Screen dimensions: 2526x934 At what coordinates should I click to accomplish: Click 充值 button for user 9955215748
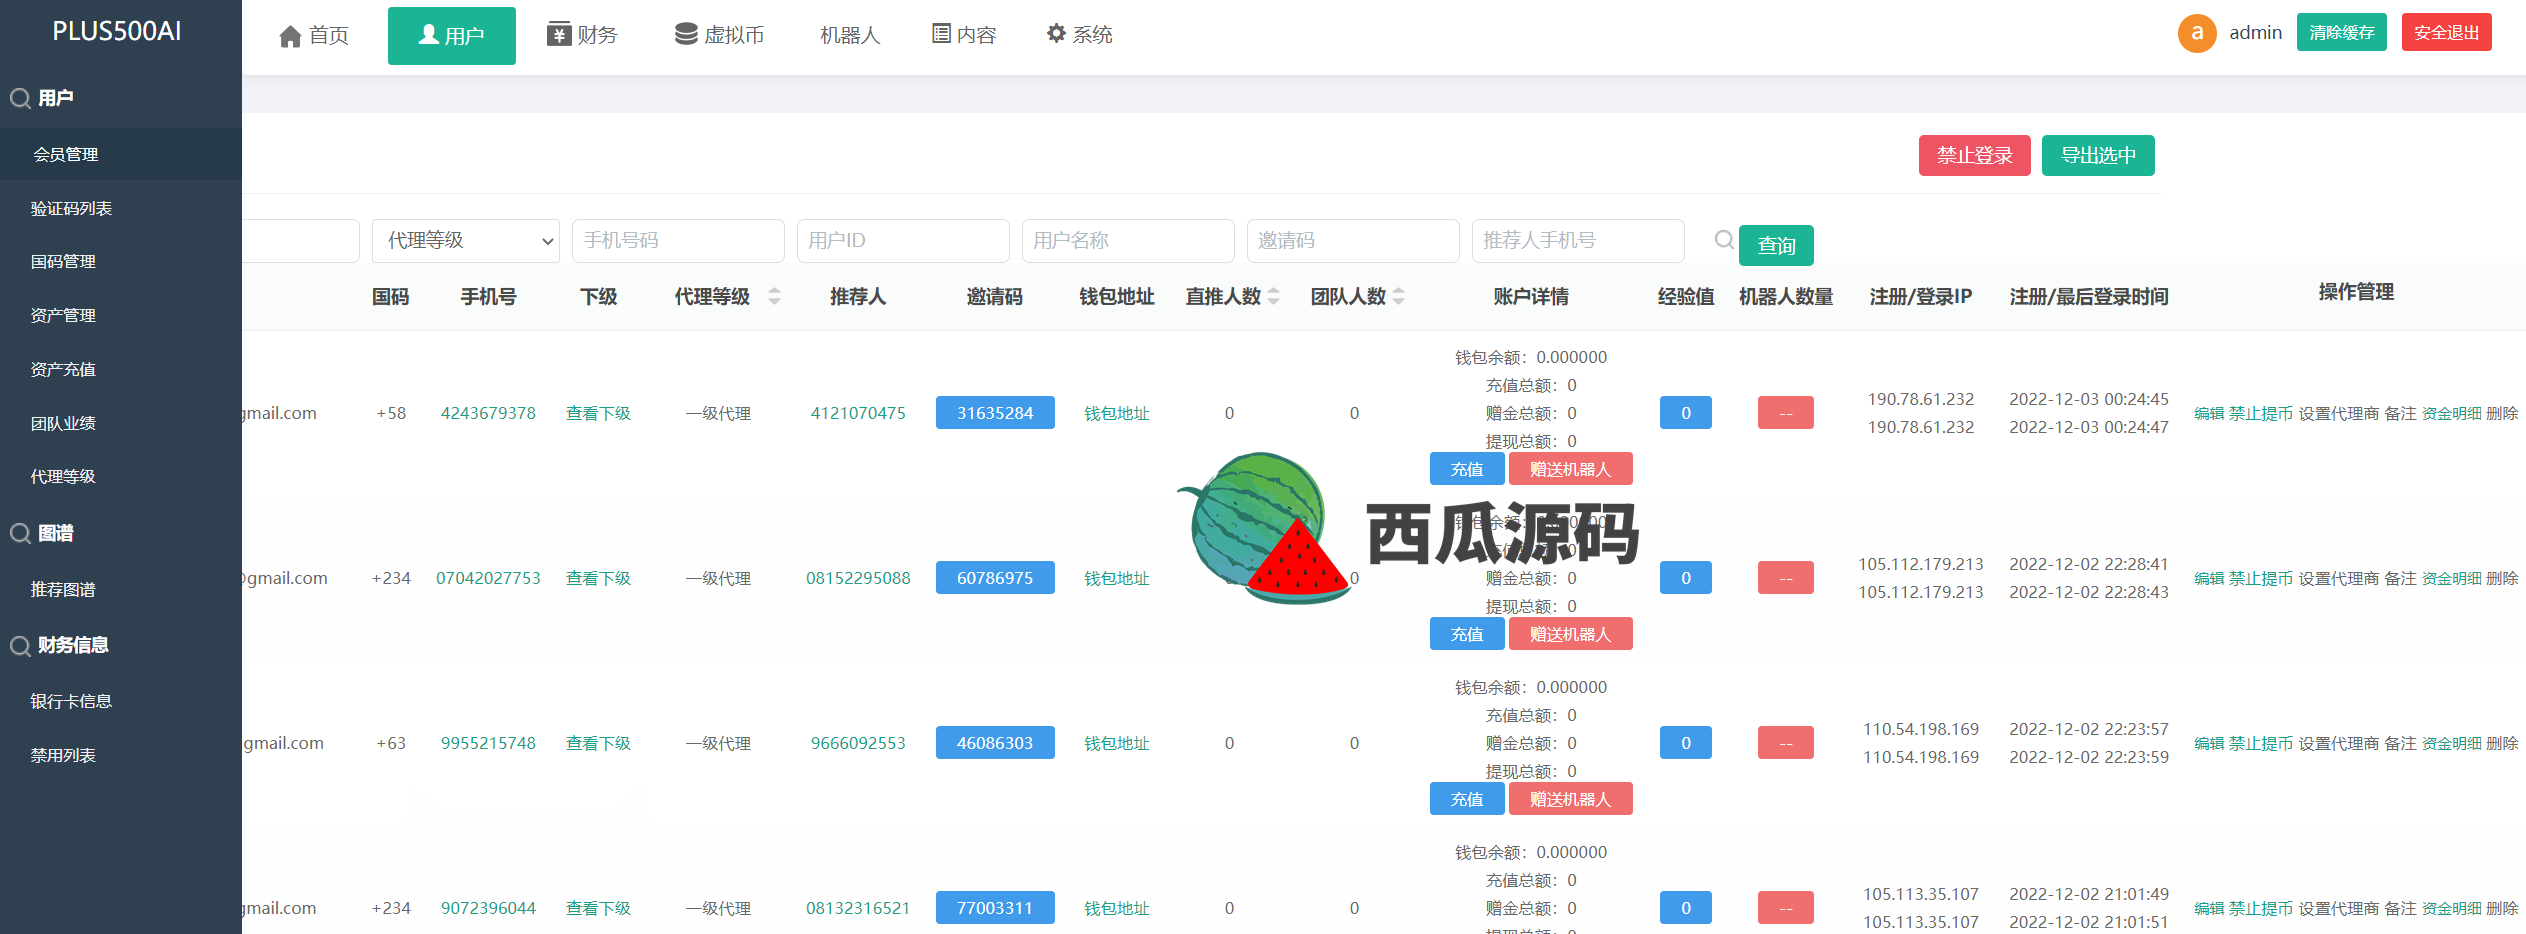pos(1467,799)
